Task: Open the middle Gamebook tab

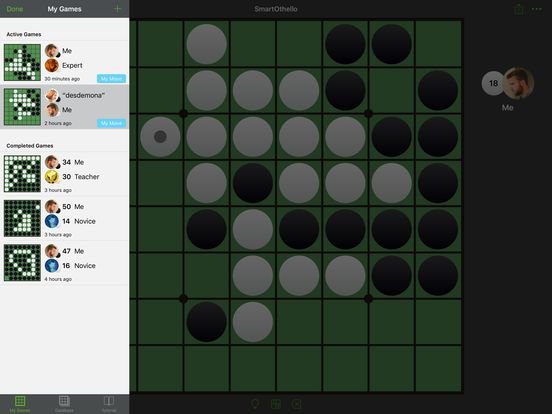Action: tap(64, 404)
